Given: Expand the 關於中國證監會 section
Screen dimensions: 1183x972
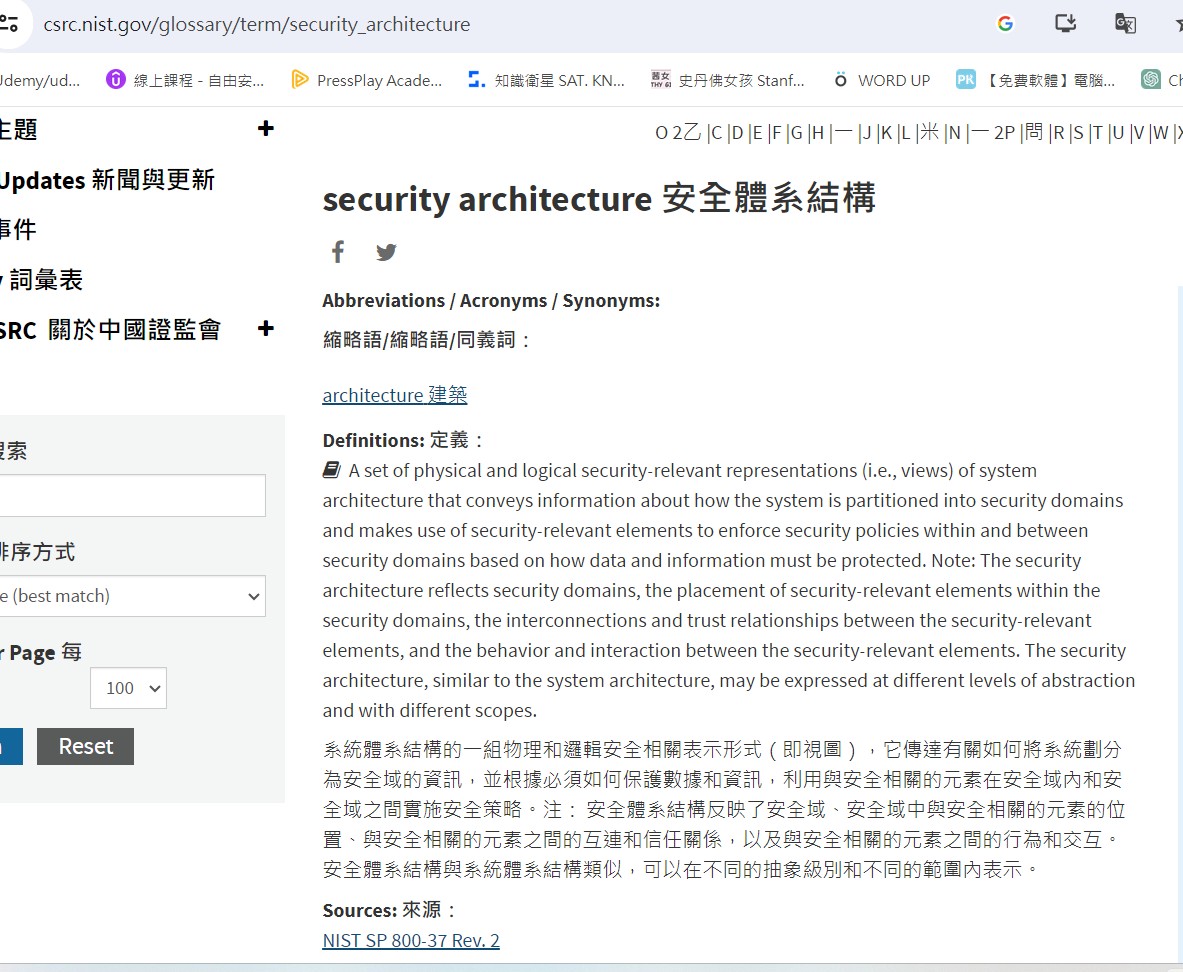Looking at the screenshot, I should (x=265, y=329).
